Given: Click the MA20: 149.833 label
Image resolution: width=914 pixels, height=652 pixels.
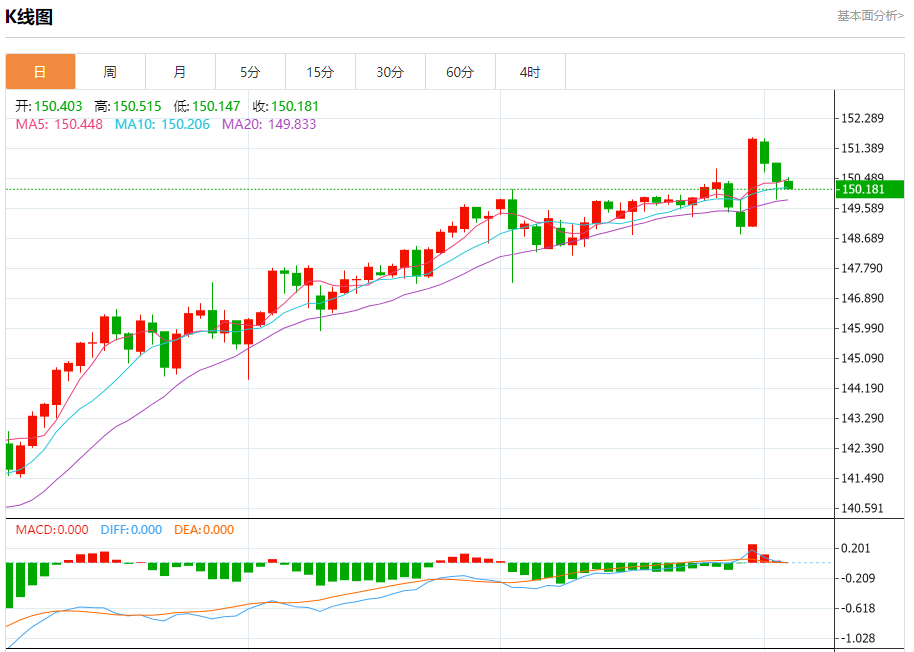Looking at the screenshot, I should [x=269, y=124].
